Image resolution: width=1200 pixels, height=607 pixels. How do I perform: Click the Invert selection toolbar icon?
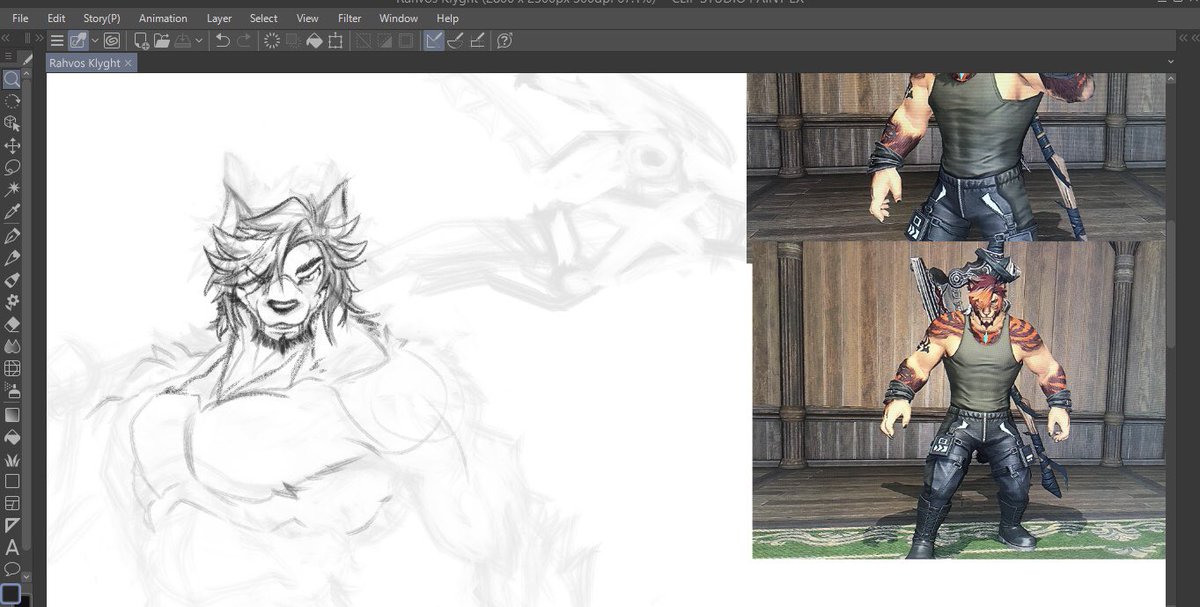coord(383,41)
